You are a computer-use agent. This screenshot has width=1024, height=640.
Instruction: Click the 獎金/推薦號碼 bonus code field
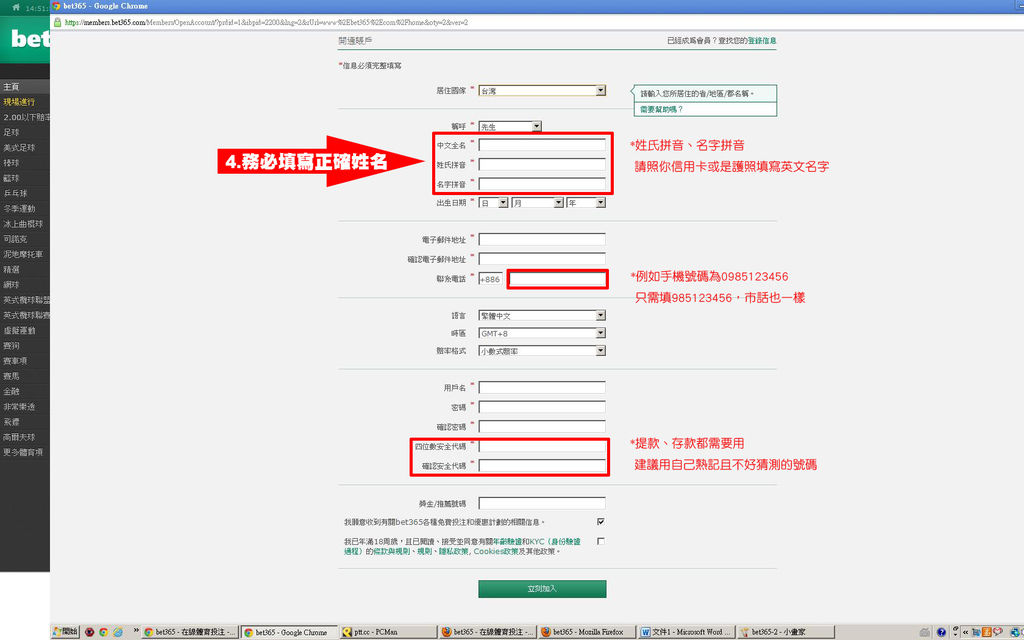[541, 503]
